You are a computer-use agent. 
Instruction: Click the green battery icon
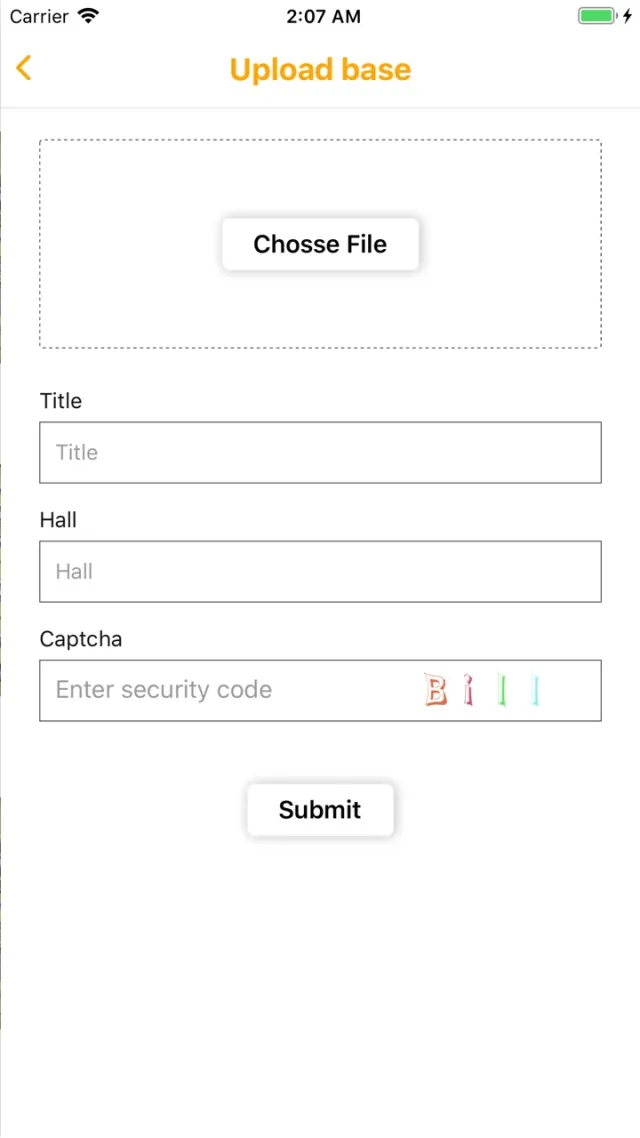coord(597,16)
